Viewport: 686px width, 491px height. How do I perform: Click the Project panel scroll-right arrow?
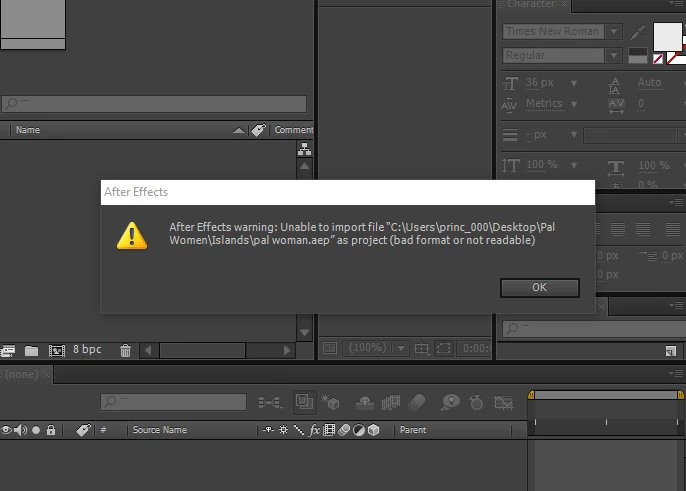287,350
